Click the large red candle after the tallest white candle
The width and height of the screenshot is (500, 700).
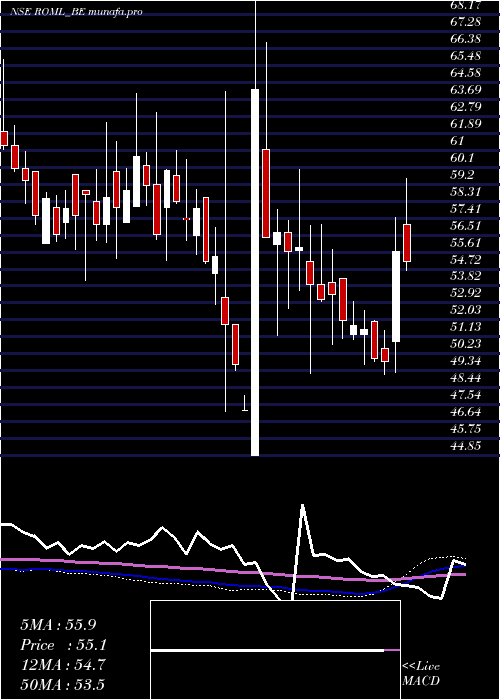click(x=266, y=193)
